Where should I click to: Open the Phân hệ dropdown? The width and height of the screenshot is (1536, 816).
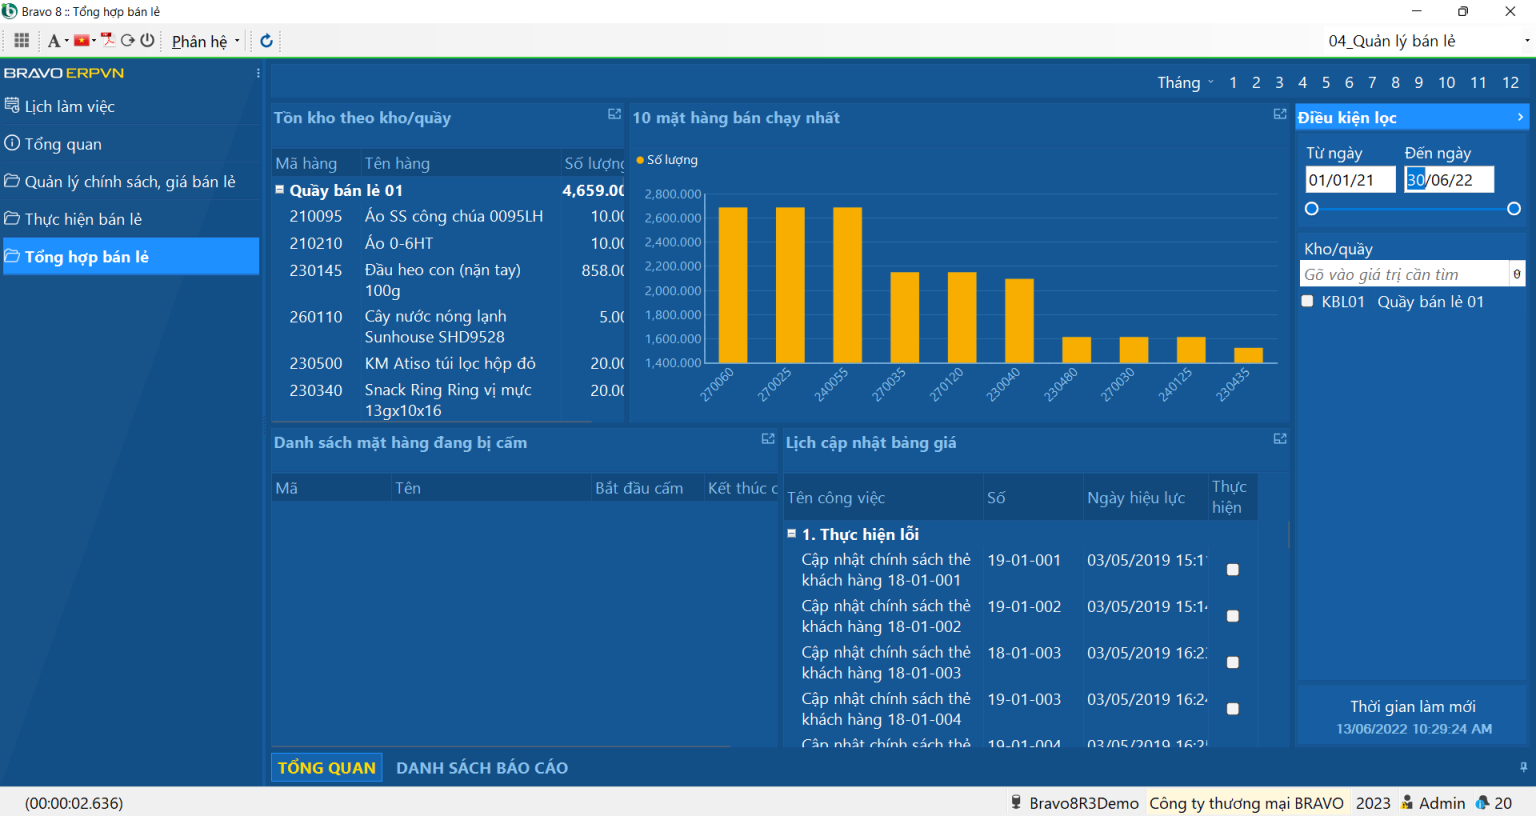pyautogui.click(x=205, y=41)
